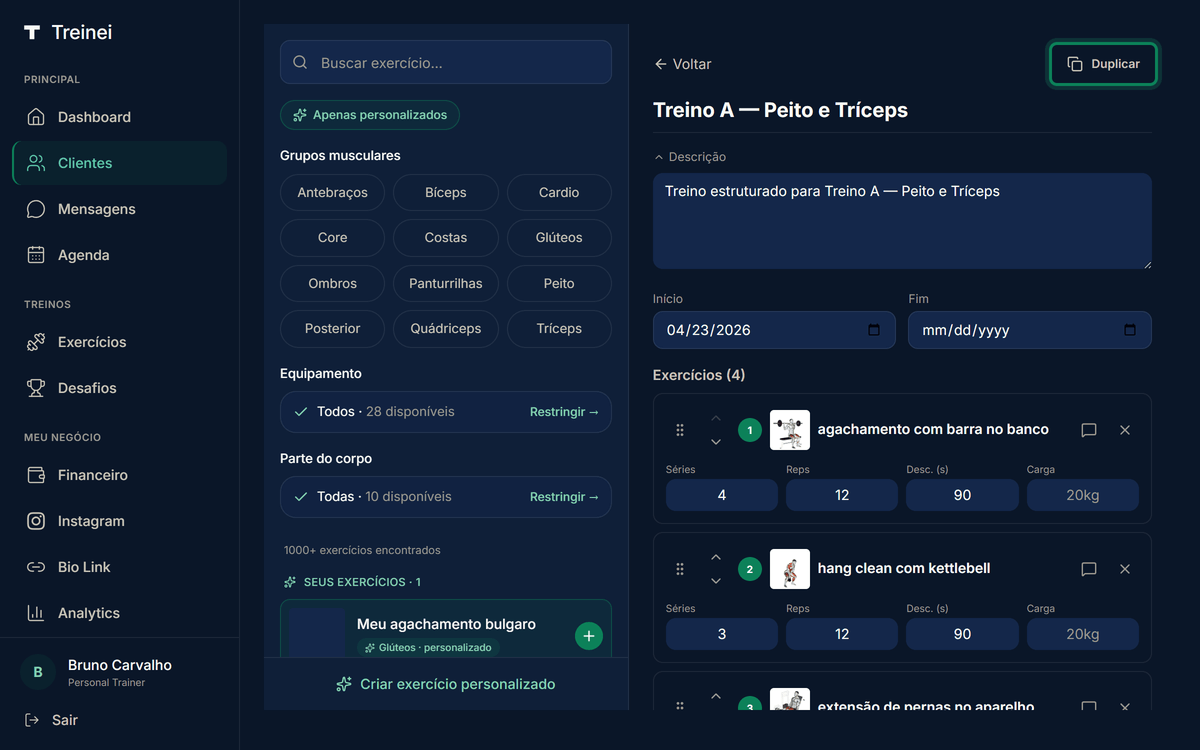Go back with the Voltar link
Screen dimensions: 1200x750
click(682, 64)
